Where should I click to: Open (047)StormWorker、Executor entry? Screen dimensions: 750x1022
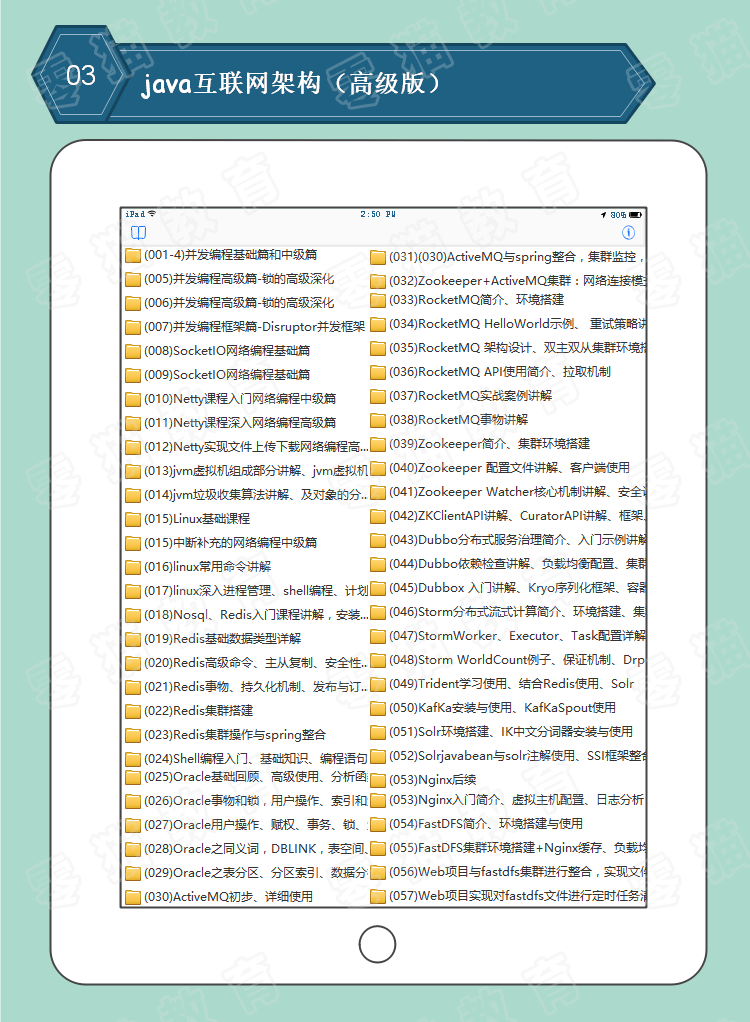[x=517, y=636]
